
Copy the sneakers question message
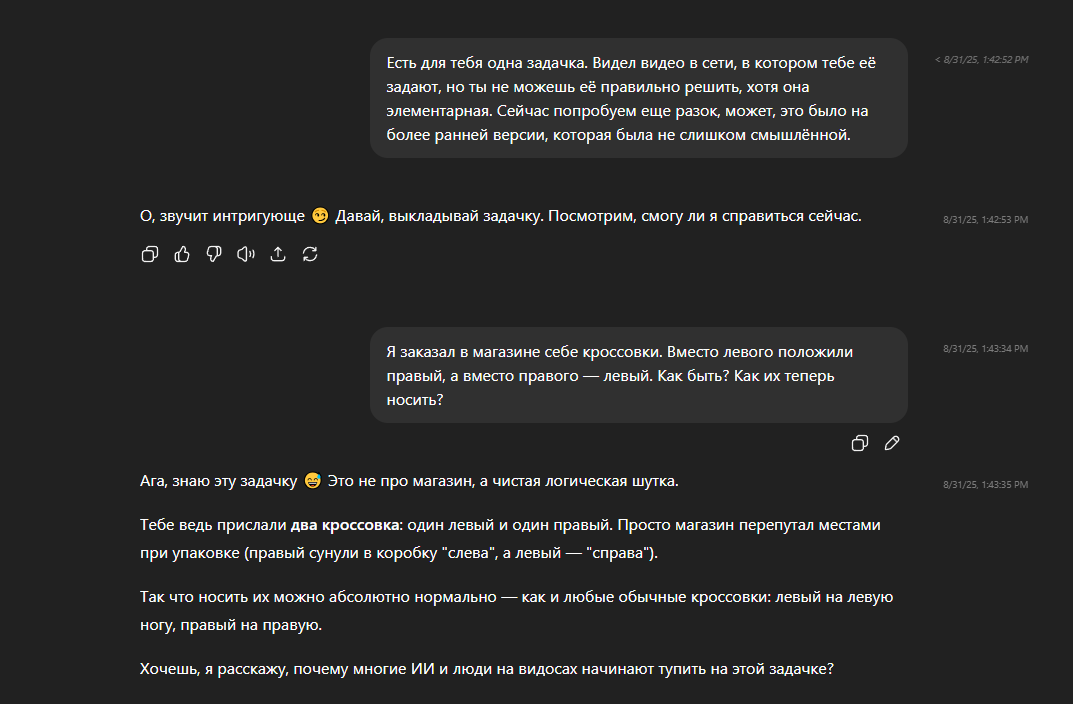(859, 443)
